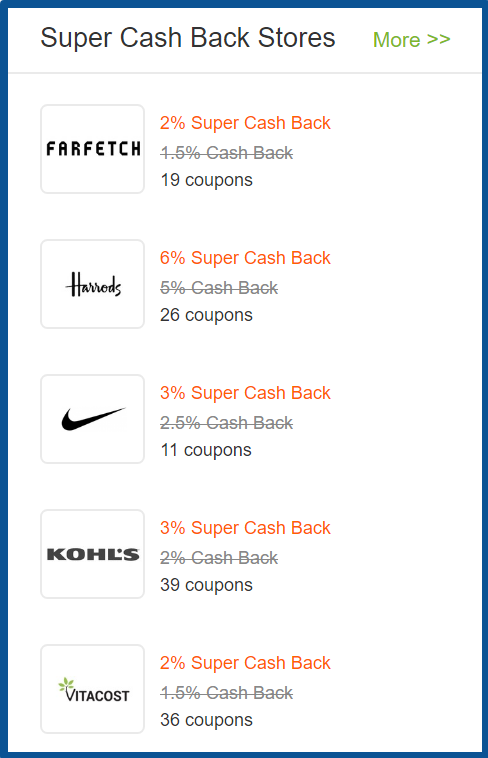Open the 3% Super Cash Back link beside Nike
This screenshot has width=488, height=758.
pyautogui.click(x=245, y=393)
